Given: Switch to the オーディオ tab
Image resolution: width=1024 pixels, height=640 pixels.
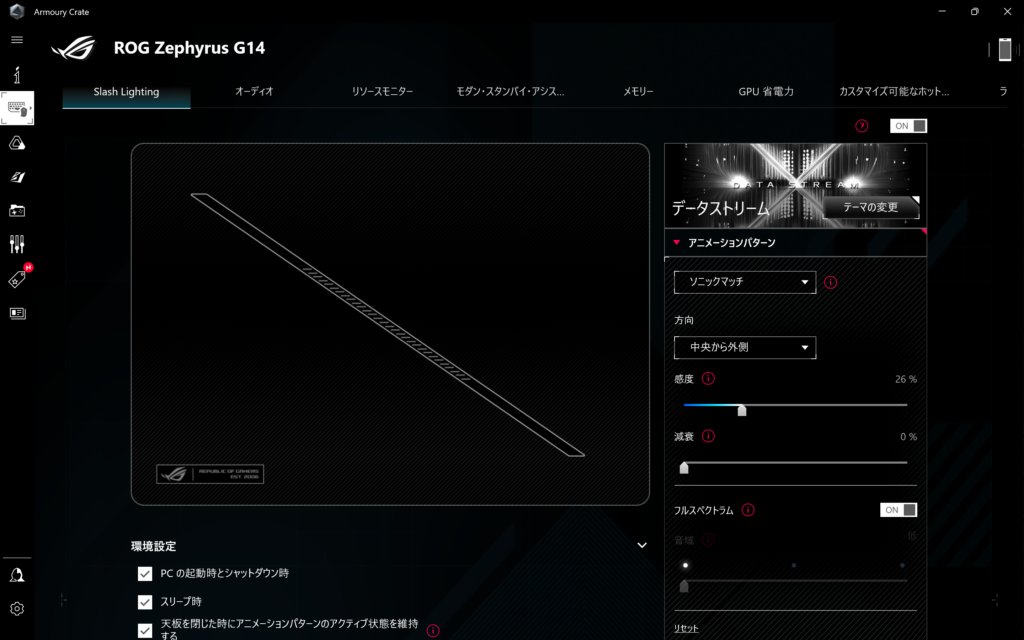Looking at the screenshot, I should point(254,91).
